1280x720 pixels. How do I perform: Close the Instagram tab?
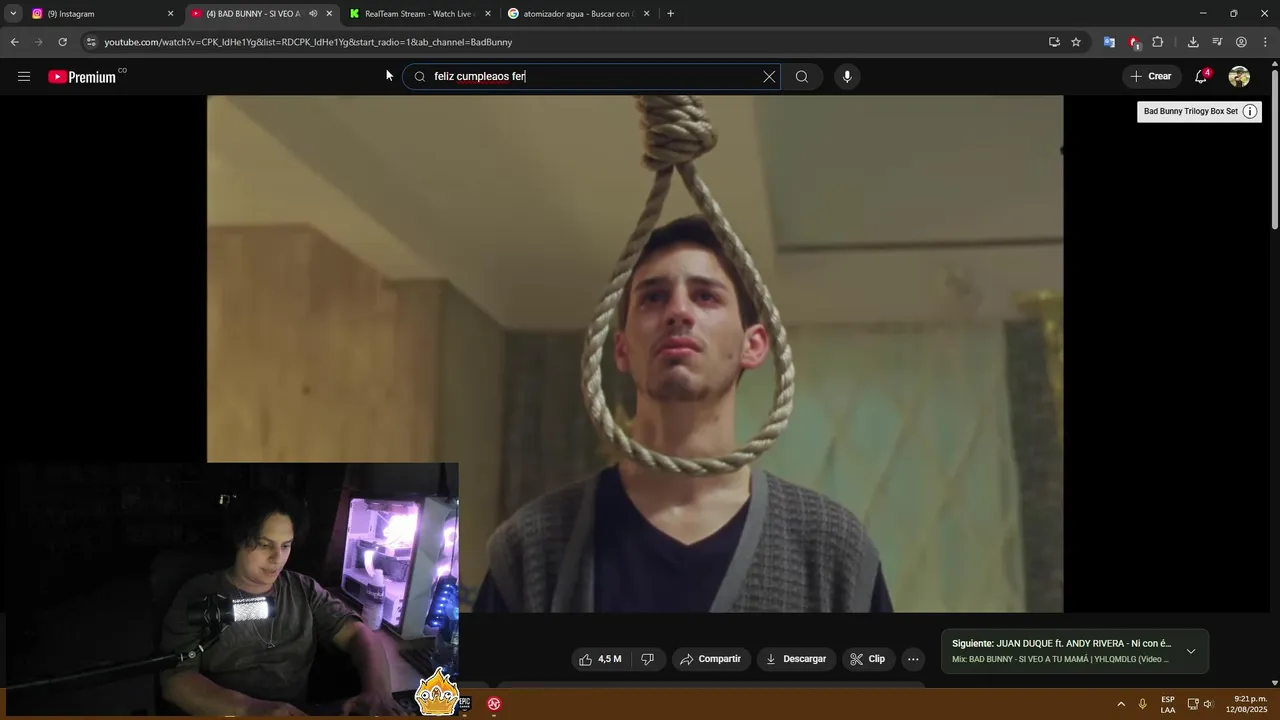[x=170, y=14]
